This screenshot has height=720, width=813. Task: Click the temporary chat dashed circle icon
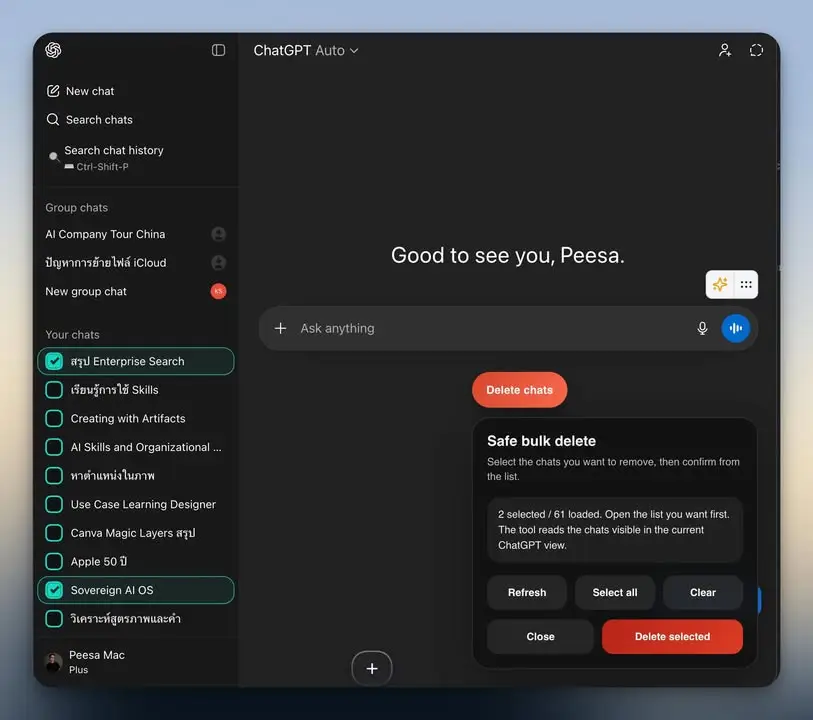click(756, 50)
